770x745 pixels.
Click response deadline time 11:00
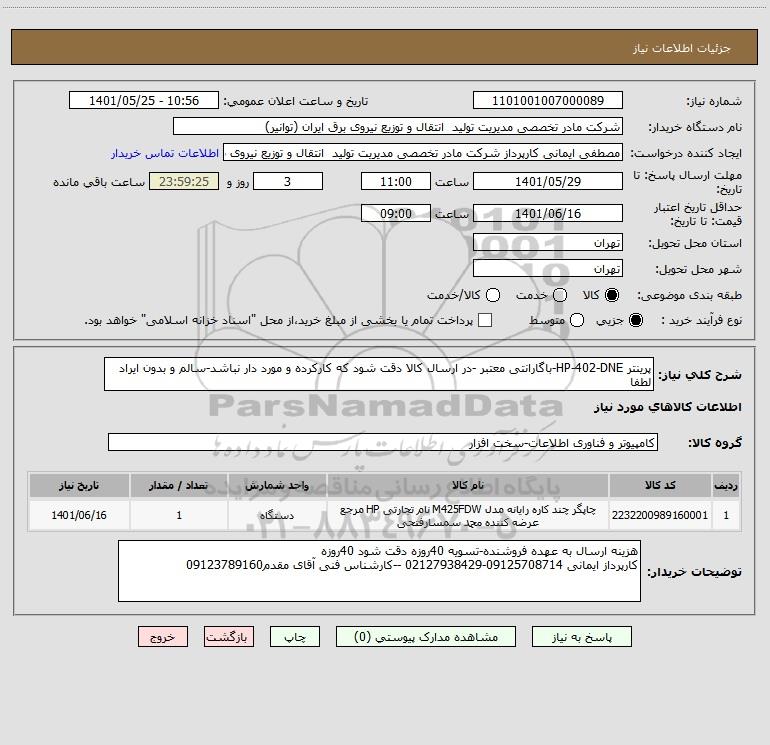click(396, 181)
